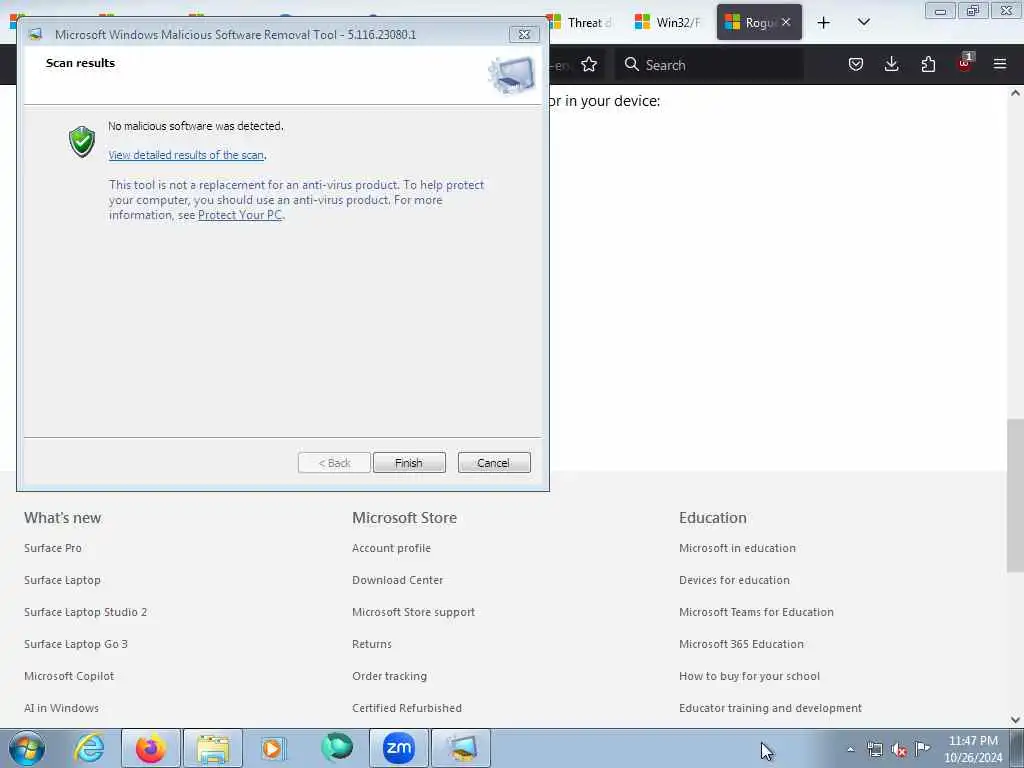The image size is (1024, 768).
Task: Open the Surface Pro footer link
Action: pyautogui.click(x=53, y=548)
